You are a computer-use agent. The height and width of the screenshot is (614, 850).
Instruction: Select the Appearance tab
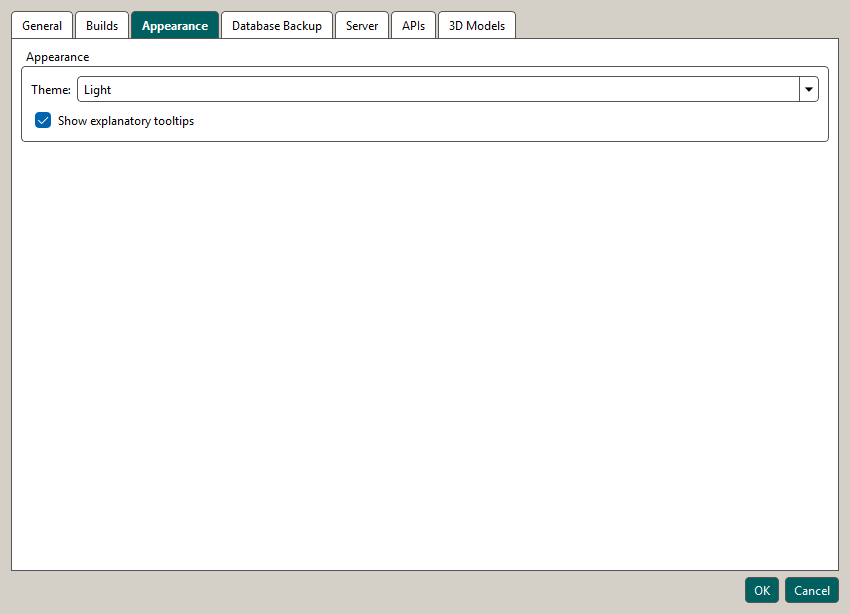tap(175, 25)
